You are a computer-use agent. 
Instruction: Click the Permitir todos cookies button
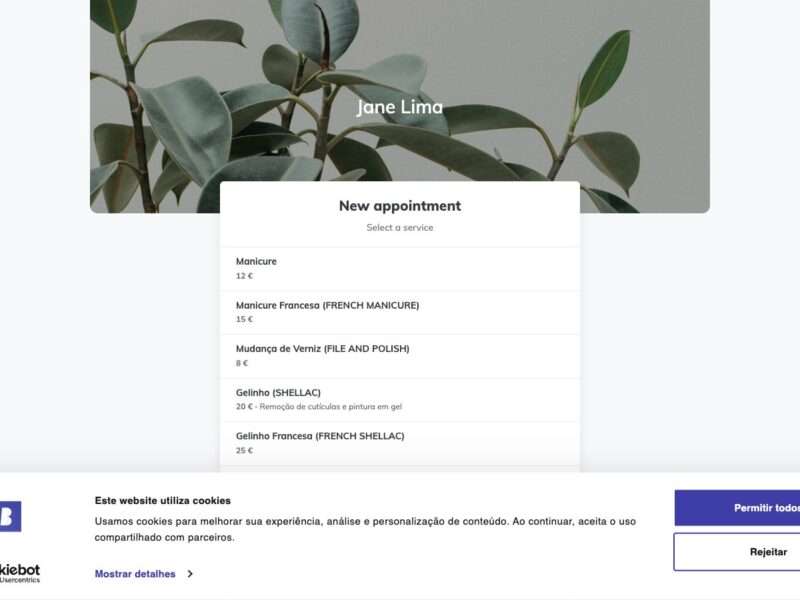pos(737,508)
